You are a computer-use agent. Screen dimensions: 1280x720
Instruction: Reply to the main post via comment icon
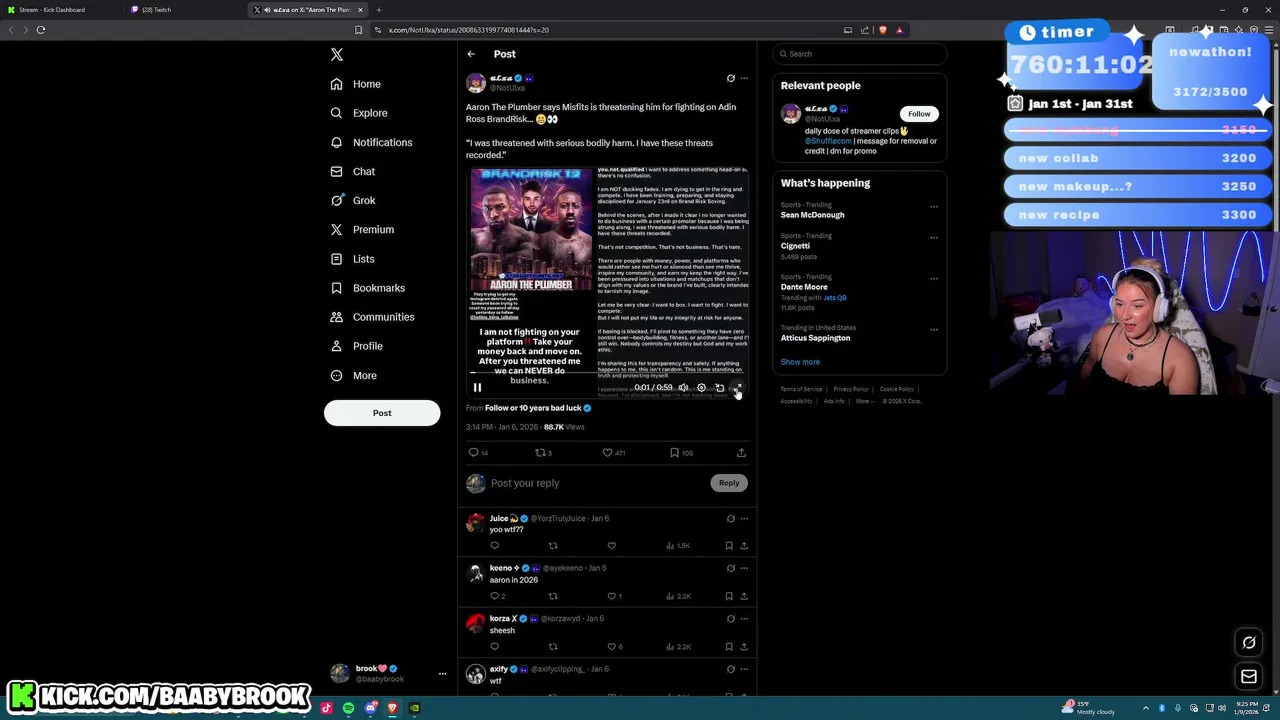point(473,453)
